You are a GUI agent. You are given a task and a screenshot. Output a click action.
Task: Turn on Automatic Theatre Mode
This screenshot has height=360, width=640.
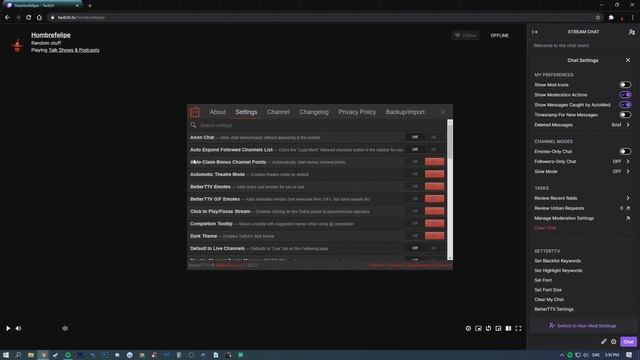click(434, 174)
